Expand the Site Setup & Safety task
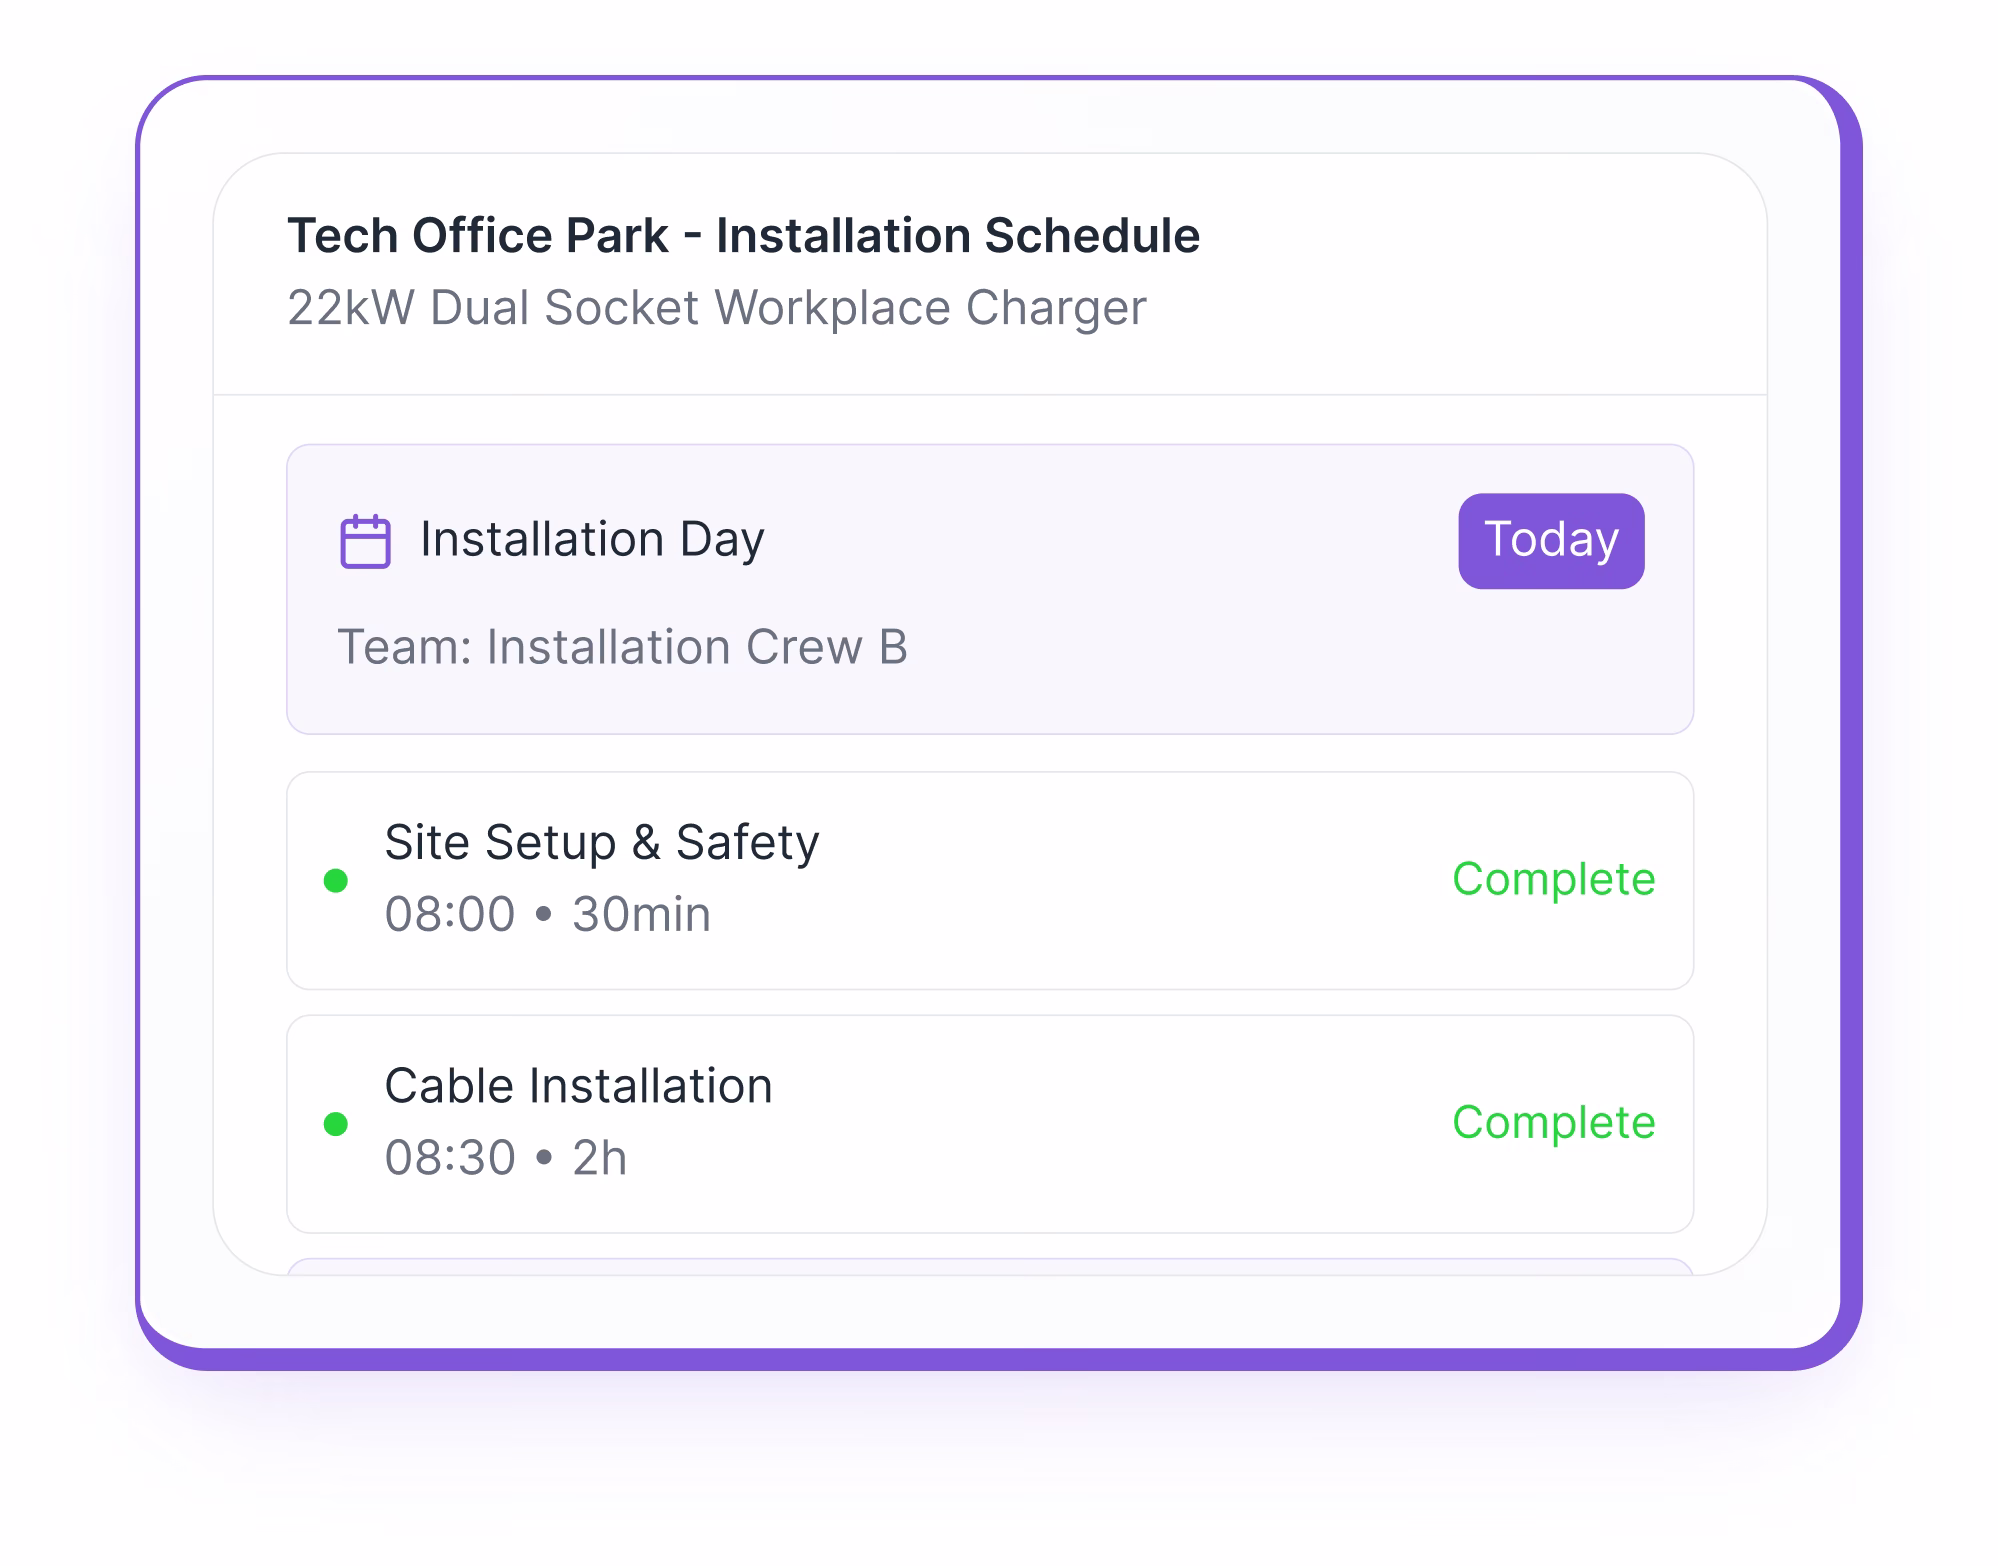Viewport: 1998px width, 1566px height. [990, 879]
